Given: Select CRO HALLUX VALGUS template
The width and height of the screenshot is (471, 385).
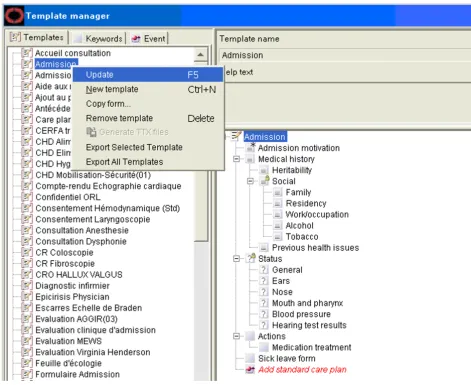Looking at the screenshot, I should tap(79, 275).
